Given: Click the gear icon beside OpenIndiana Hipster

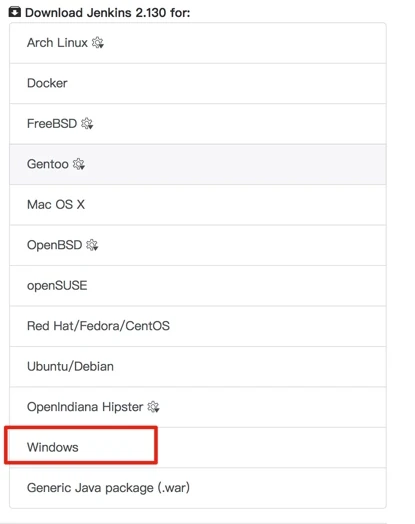Looking at the screenshot, I should (153, 407).
